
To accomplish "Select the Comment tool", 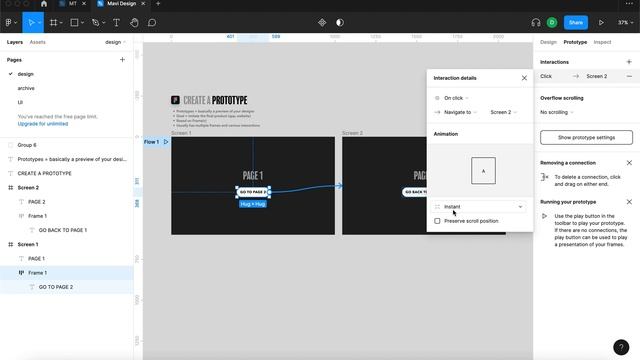I will 152,22.
